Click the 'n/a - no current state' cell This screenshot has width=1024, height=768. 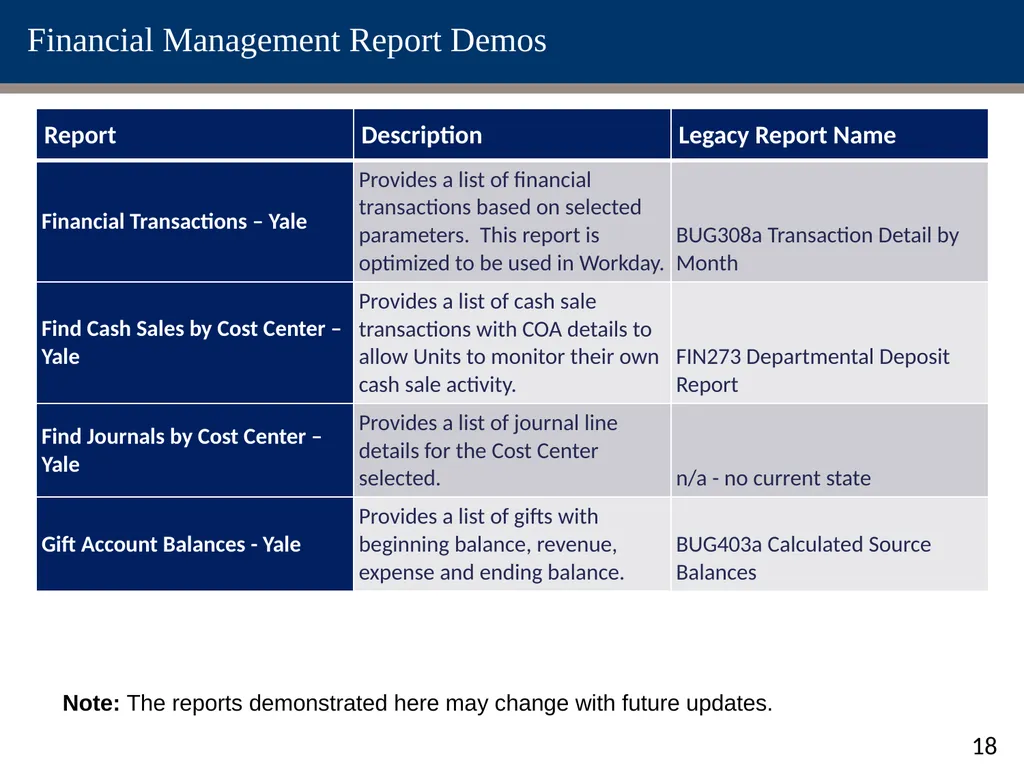click(x=829, y=451)
